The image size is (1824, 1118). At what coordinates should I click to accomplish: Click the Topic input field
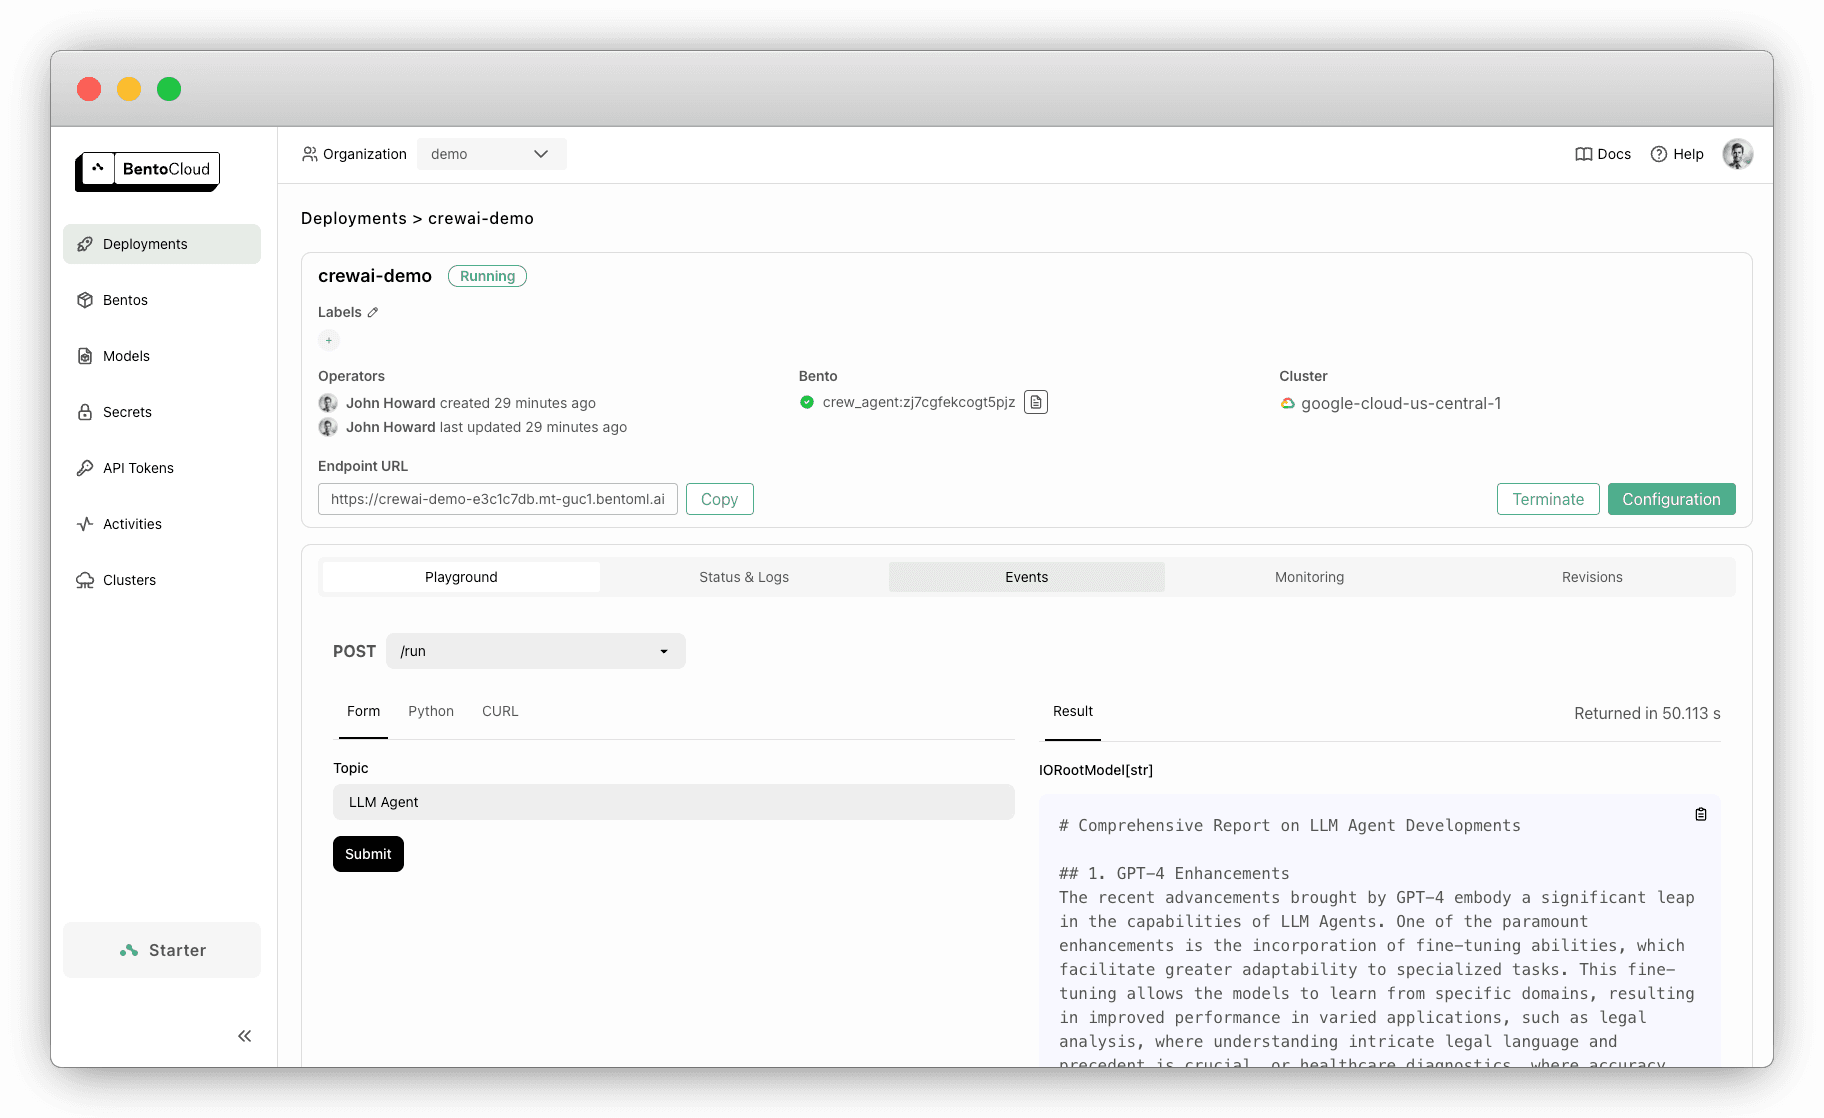coord(673,802)
